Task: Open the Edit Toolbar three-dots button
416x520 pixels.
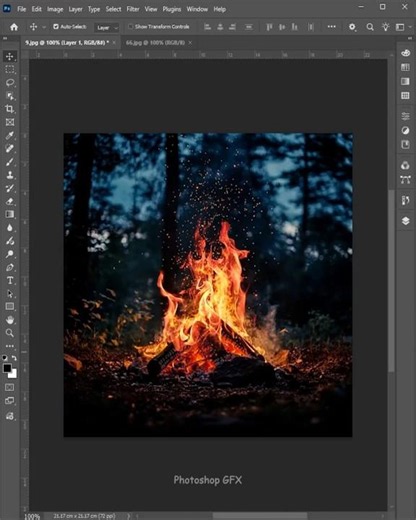Action: [x=10, y=346]
